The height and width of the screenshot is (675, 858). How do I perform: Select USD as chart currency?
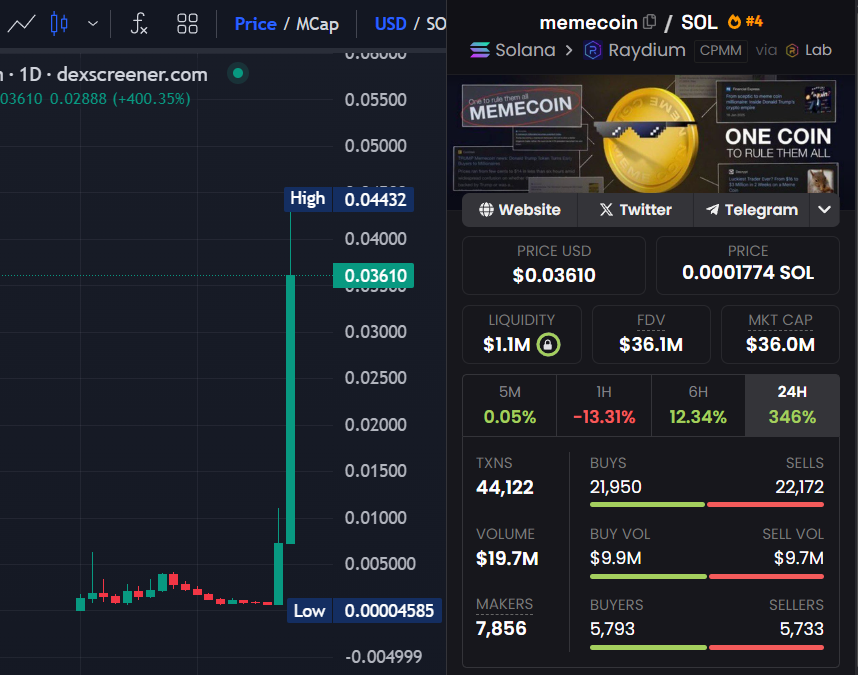tap(390, 24)
